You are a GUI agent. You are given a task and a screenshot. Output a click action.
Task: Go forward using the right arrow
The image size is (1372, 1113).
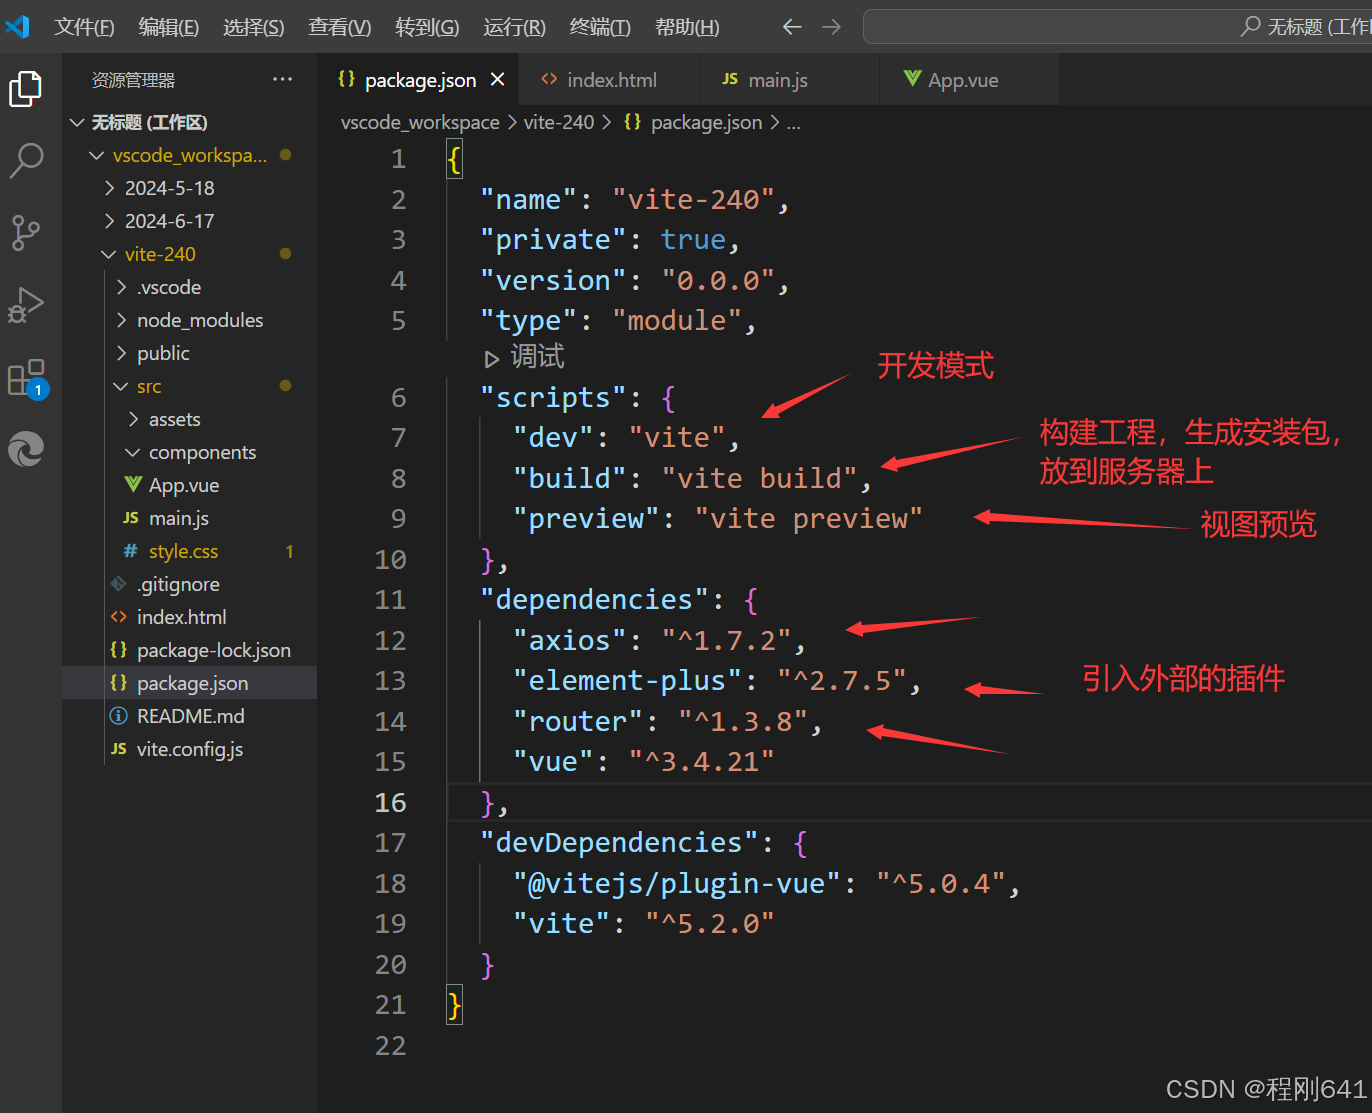click(831, 27)
